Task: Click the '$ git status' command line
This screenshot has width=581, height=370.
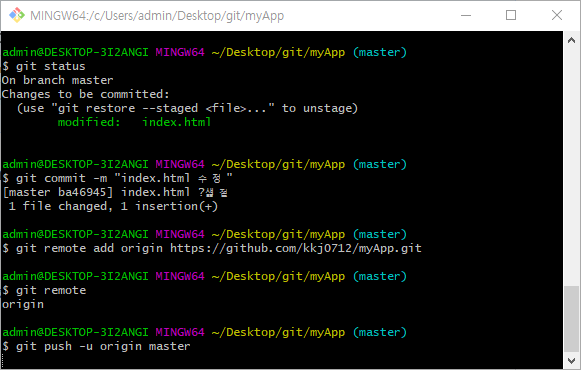Action: click(x=44, y=66)
